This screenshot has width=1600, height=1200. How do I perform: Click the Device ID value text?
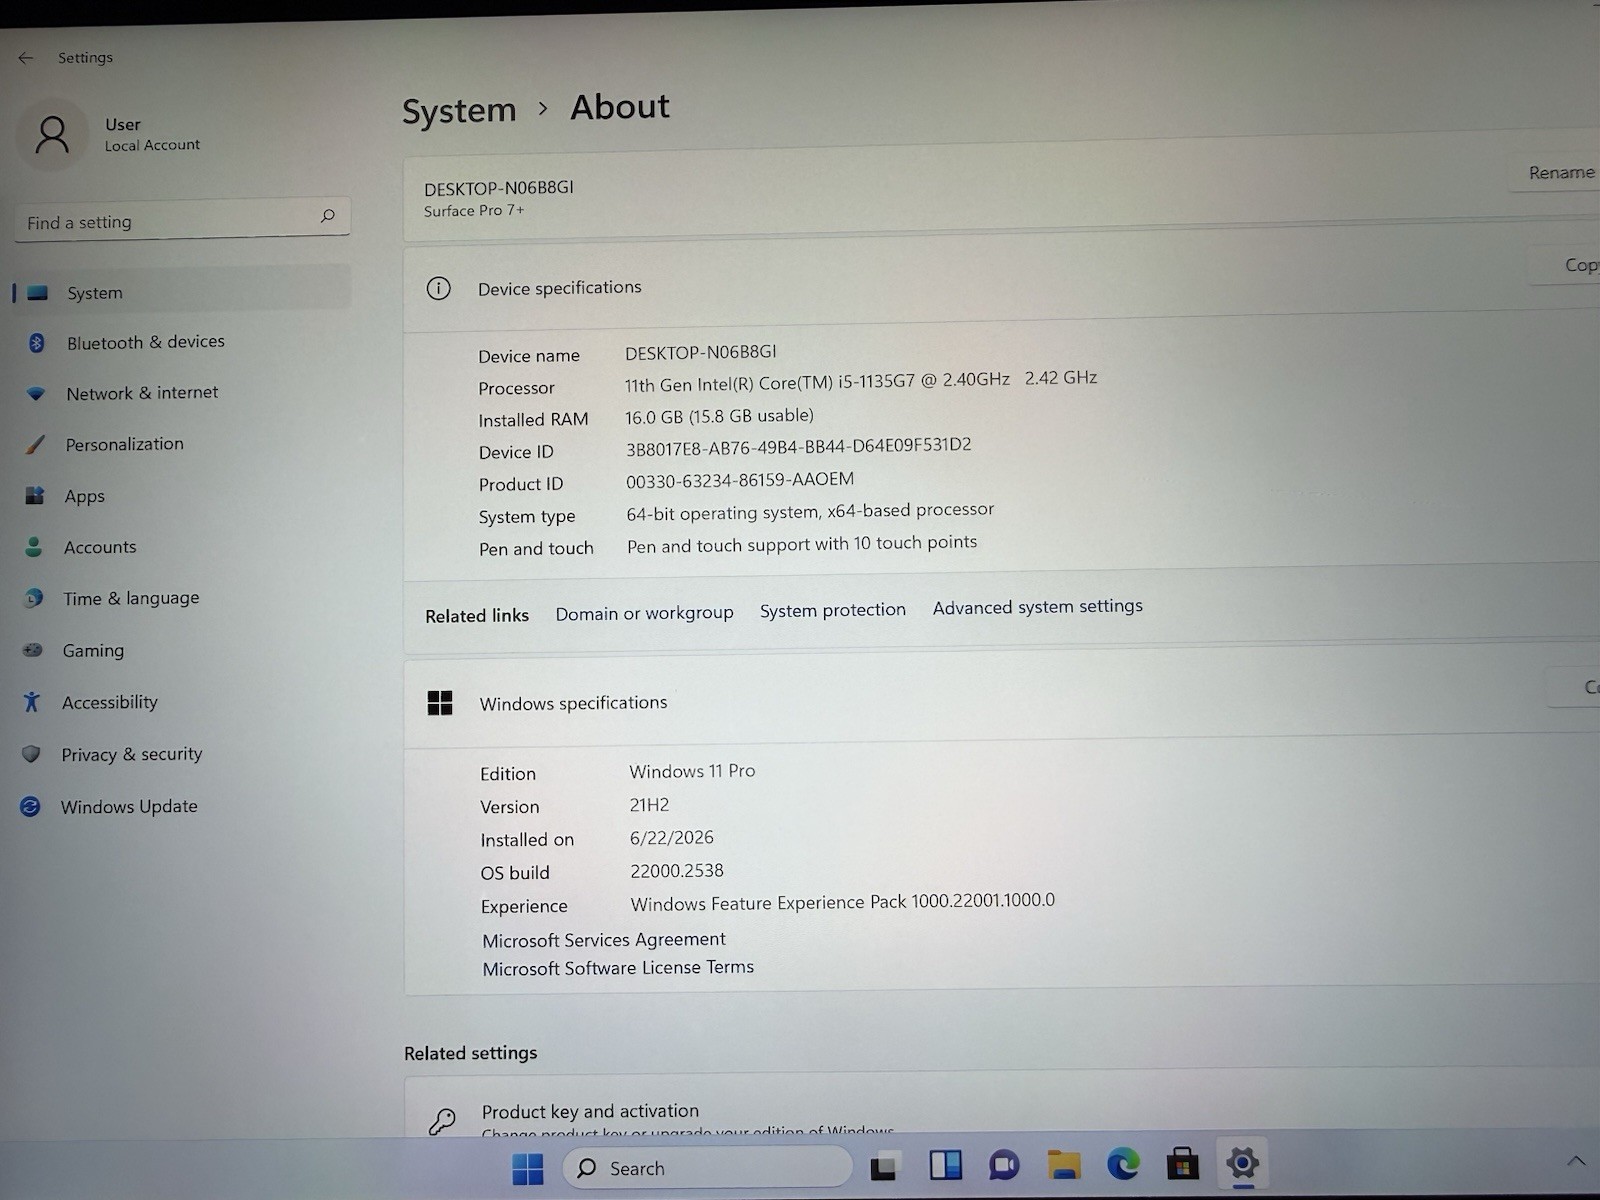(798, 447)
